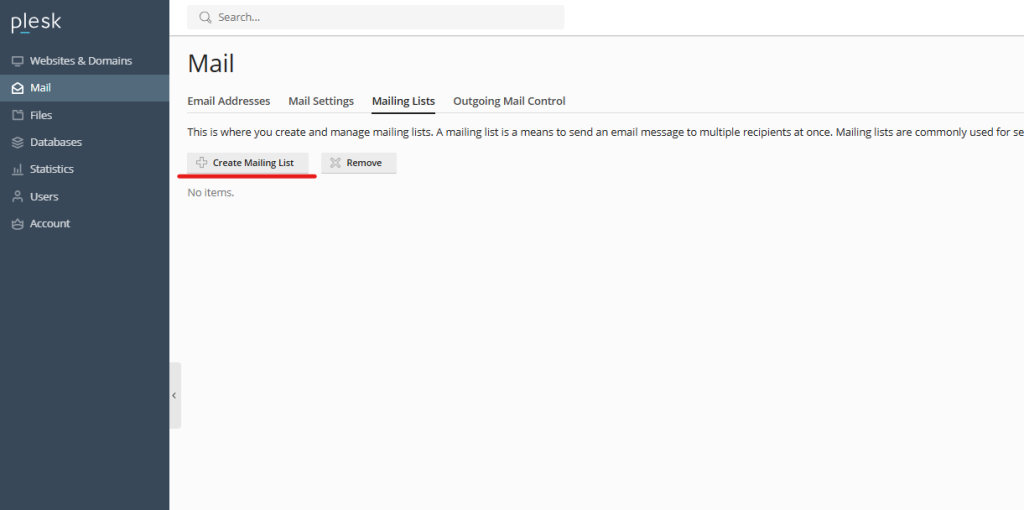Click the Plesk logo

pyautogui.click(x=36, y=23)
